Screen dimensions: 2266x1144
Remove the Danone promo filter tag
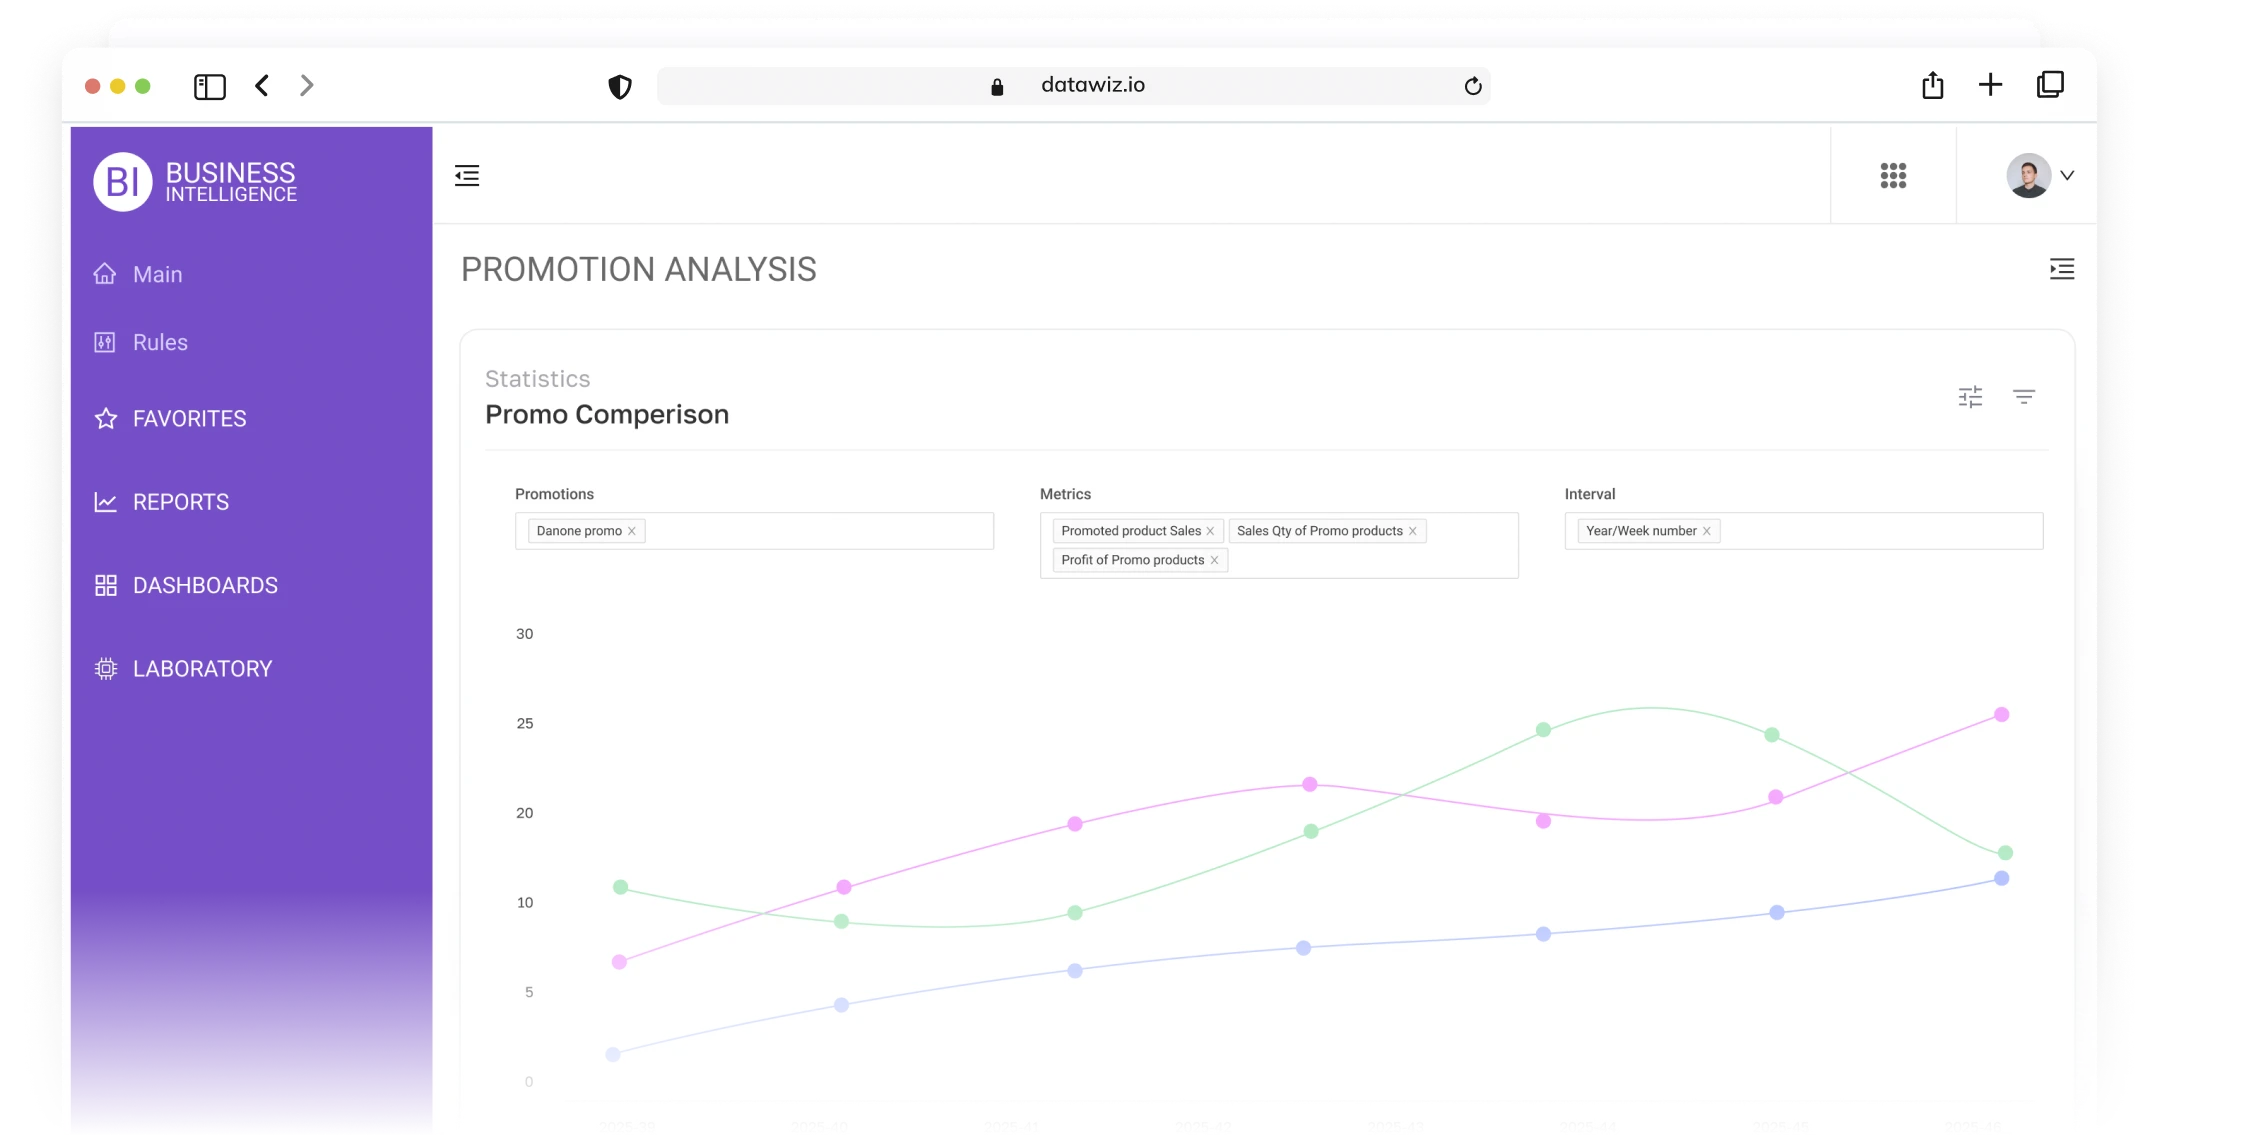(x=631, y=531)
